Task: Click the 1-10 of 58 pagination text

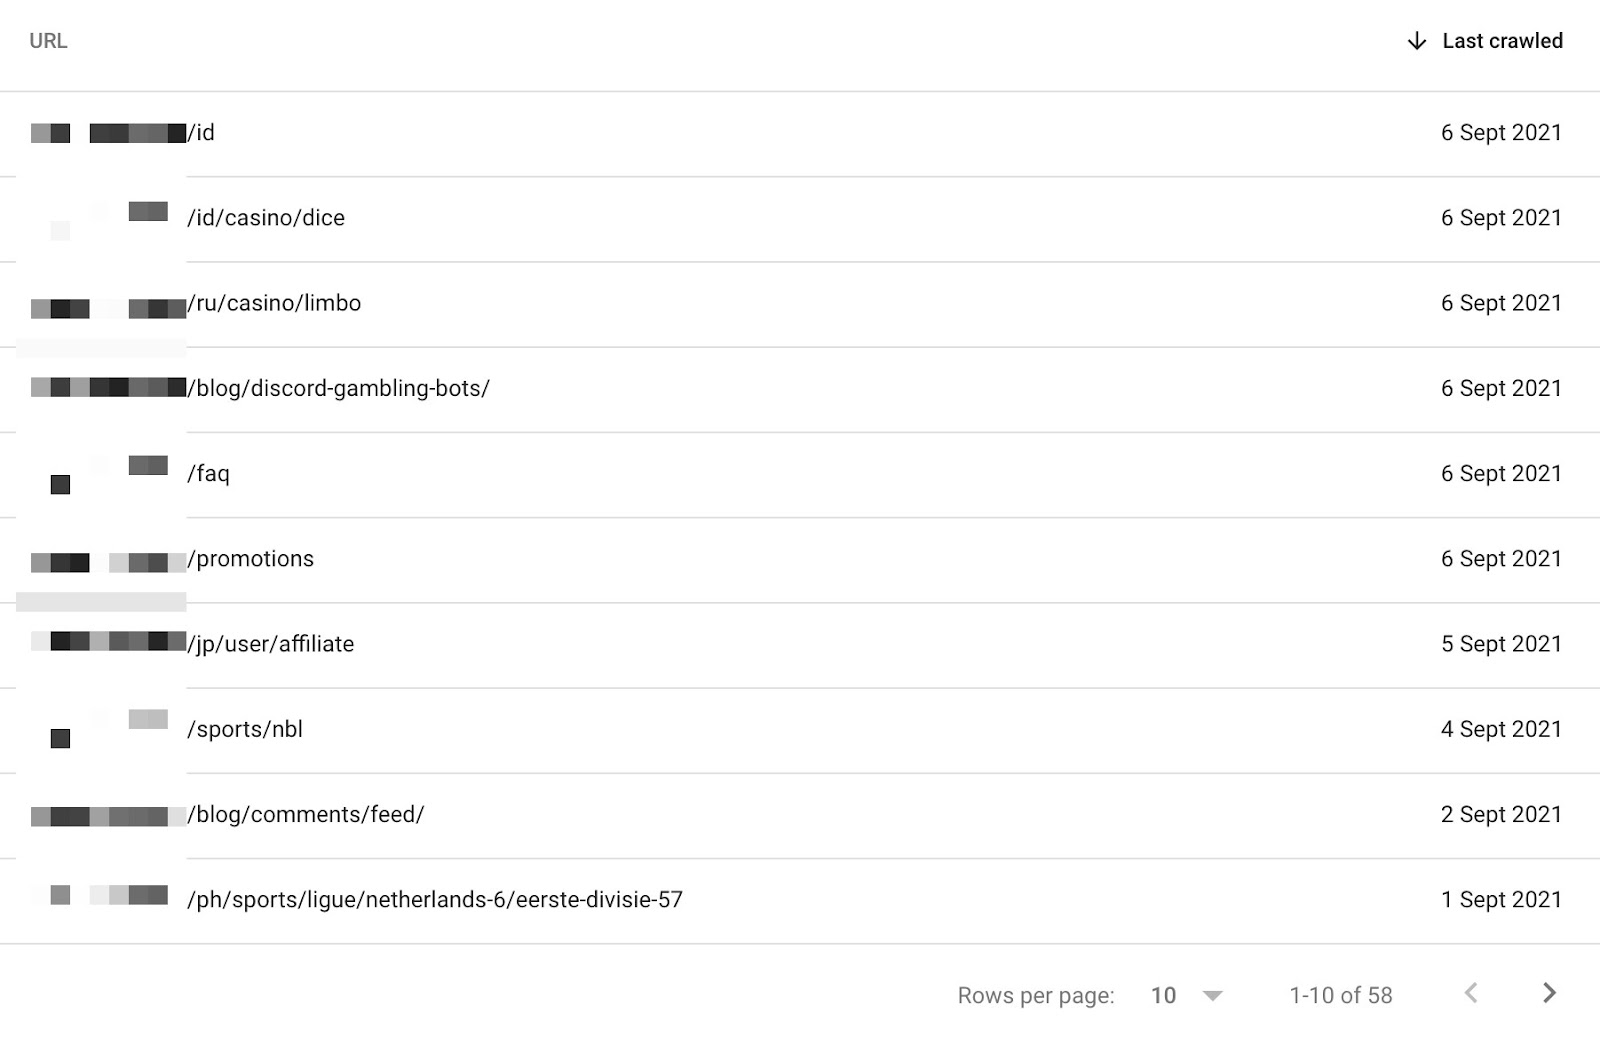Action: (x=1340, y=995)
